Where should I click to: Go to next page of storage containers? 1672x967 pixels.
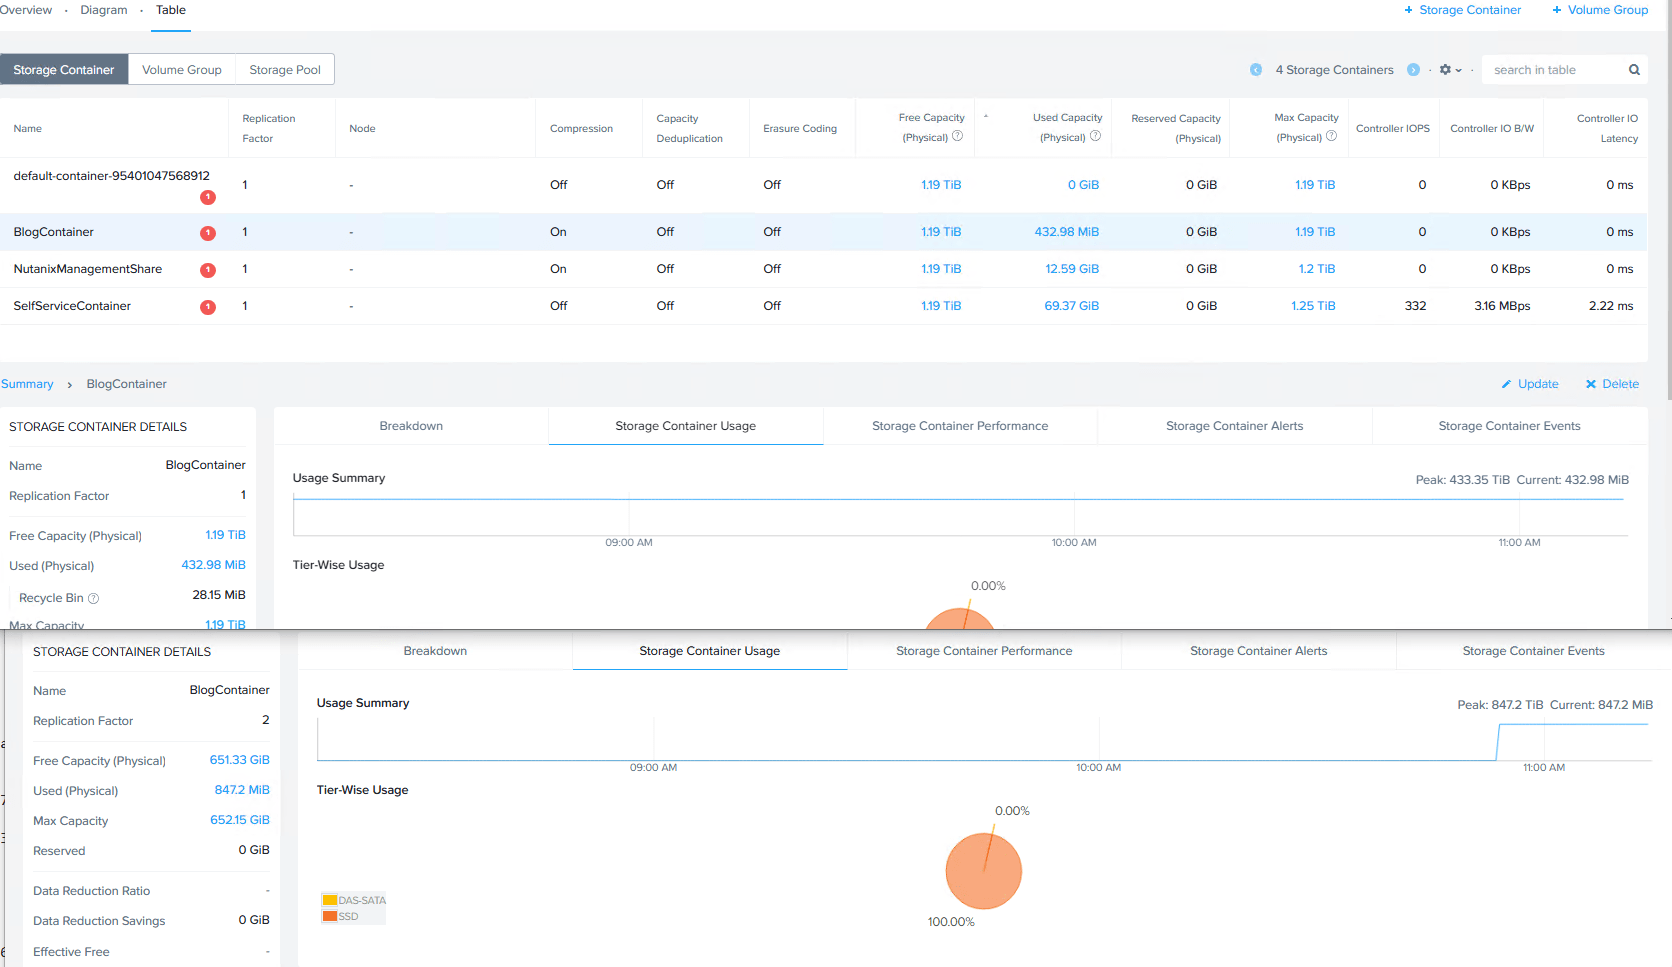pos(1413,70)
